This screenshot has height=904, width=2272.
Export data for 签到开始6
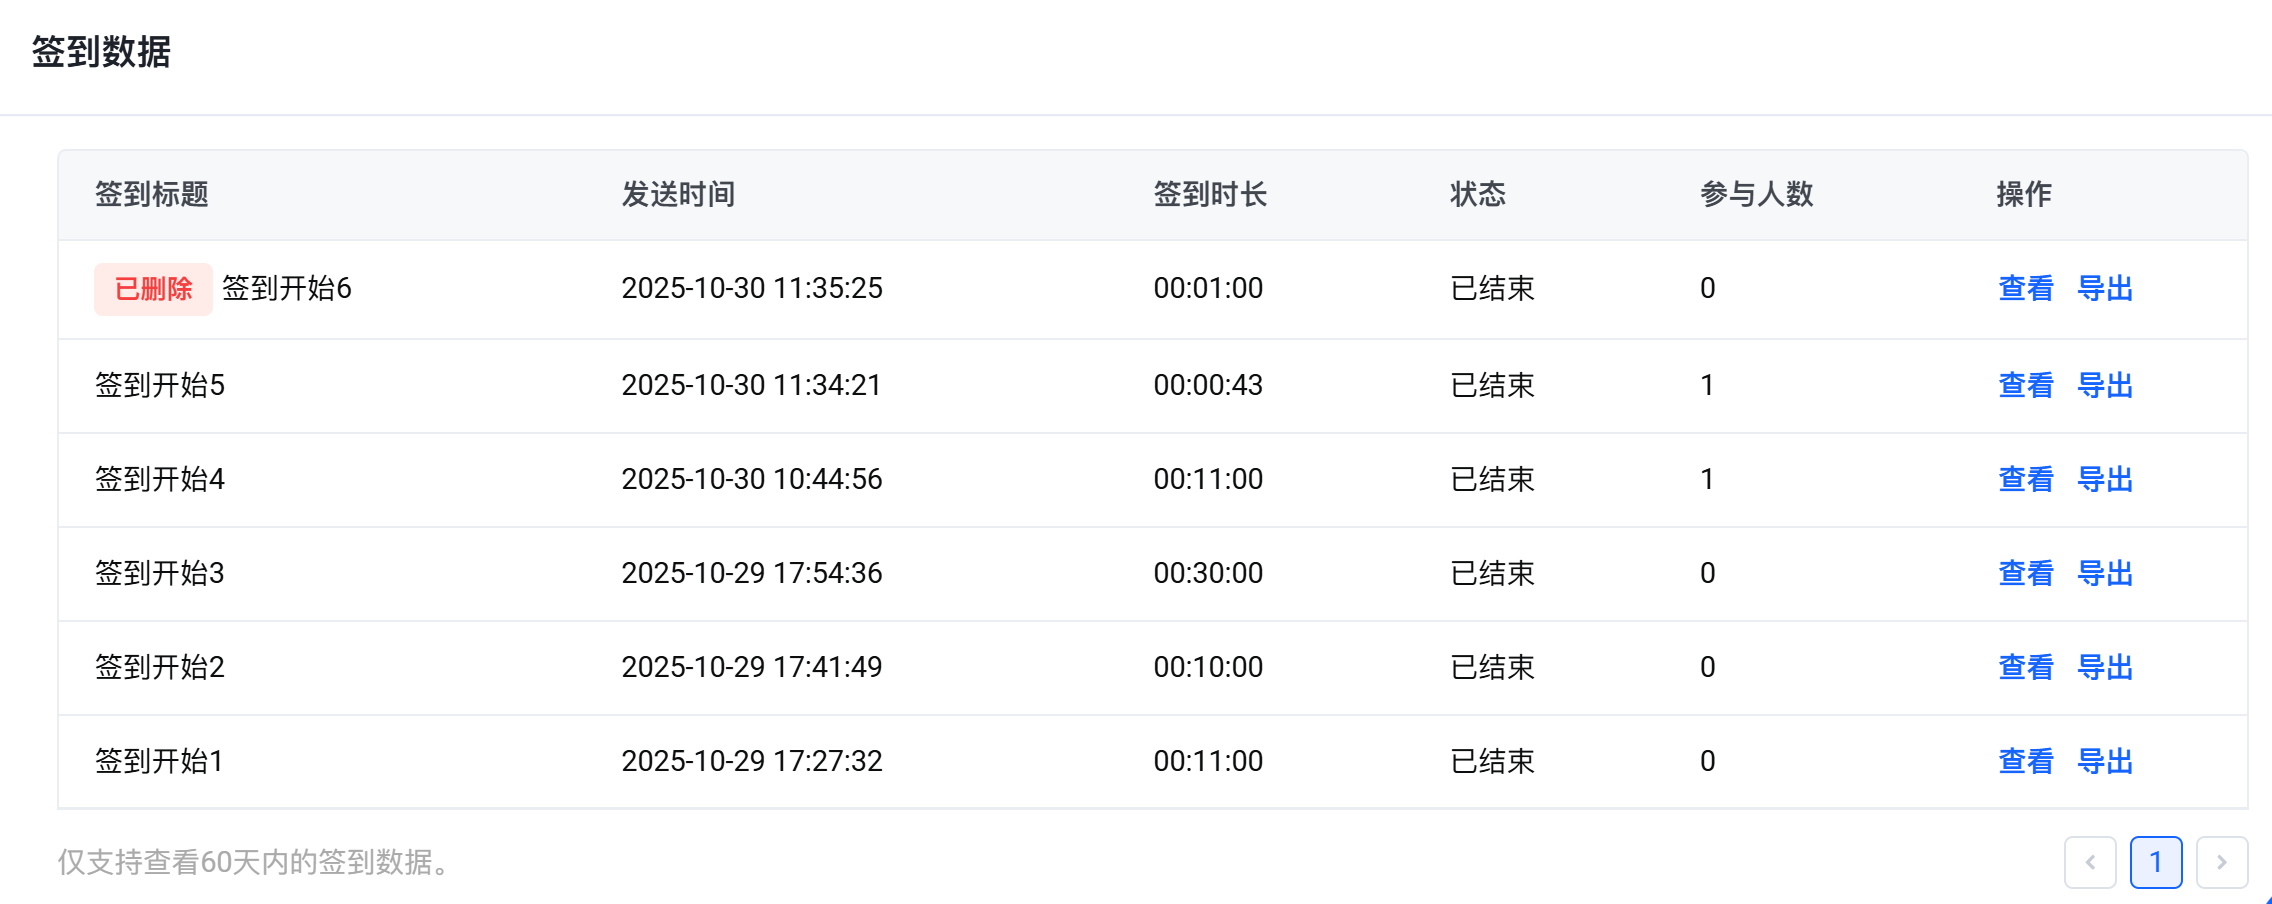tap(2105, 289)
